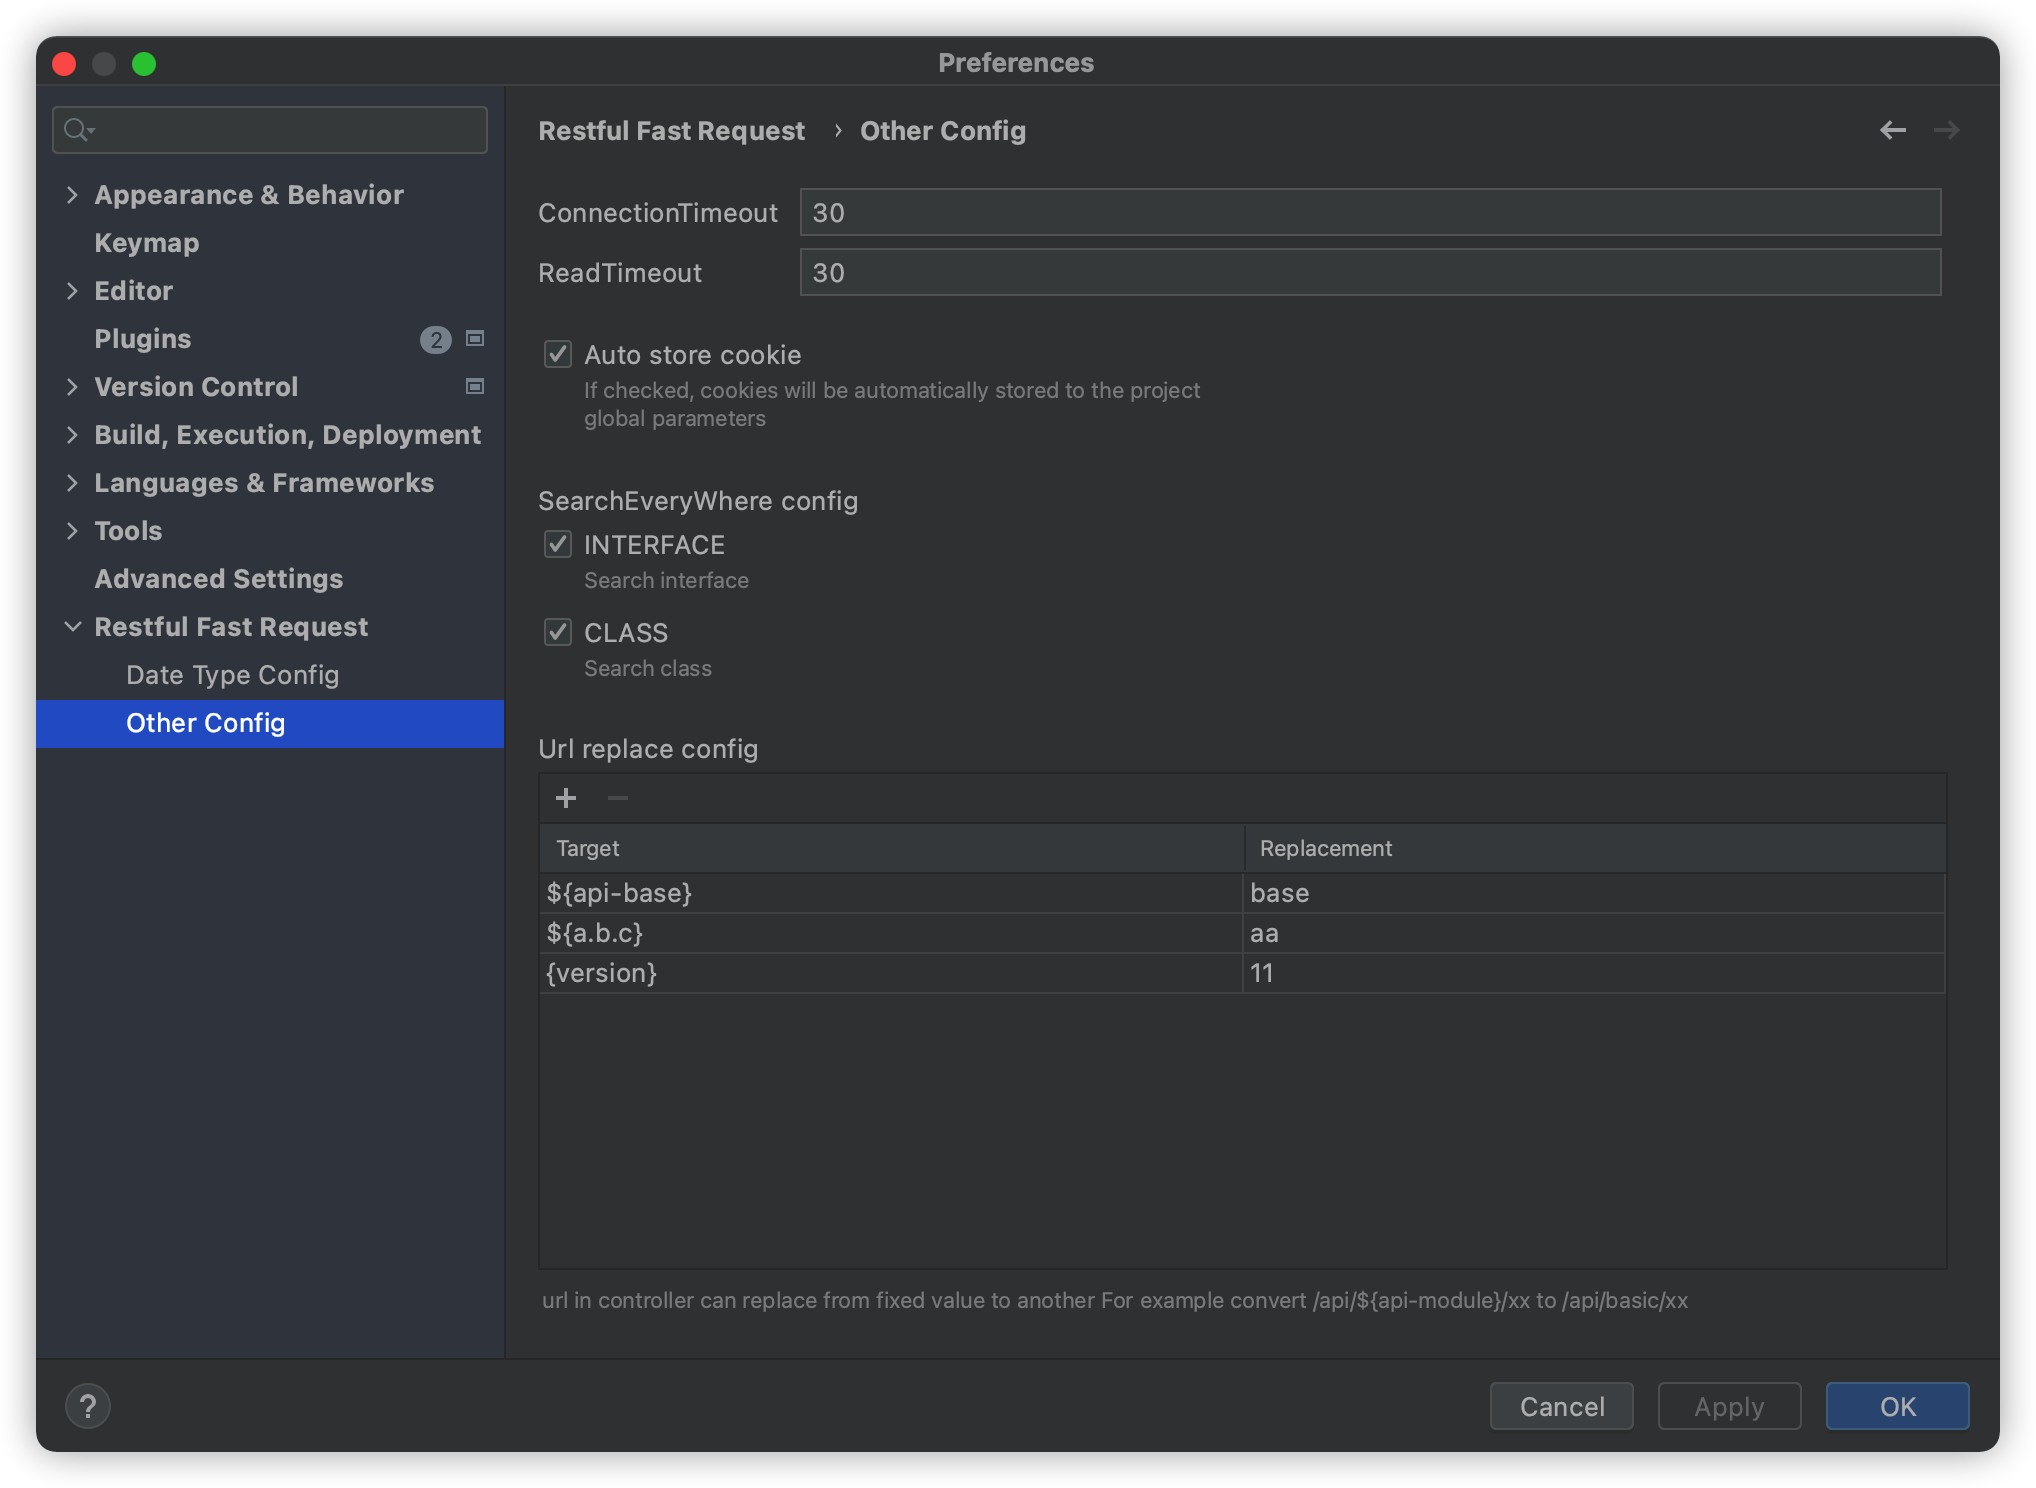This screenshot has width=2036, height=1488.
Task: Click the plus icon to add url replacement
Action: tap(566, 798)
